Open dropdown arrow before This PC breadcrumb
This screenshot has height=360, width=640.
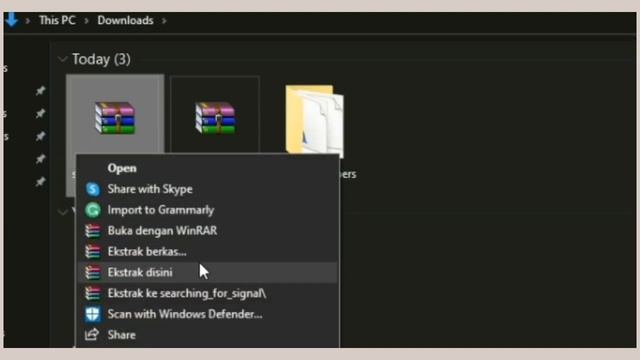pos(28,20)
